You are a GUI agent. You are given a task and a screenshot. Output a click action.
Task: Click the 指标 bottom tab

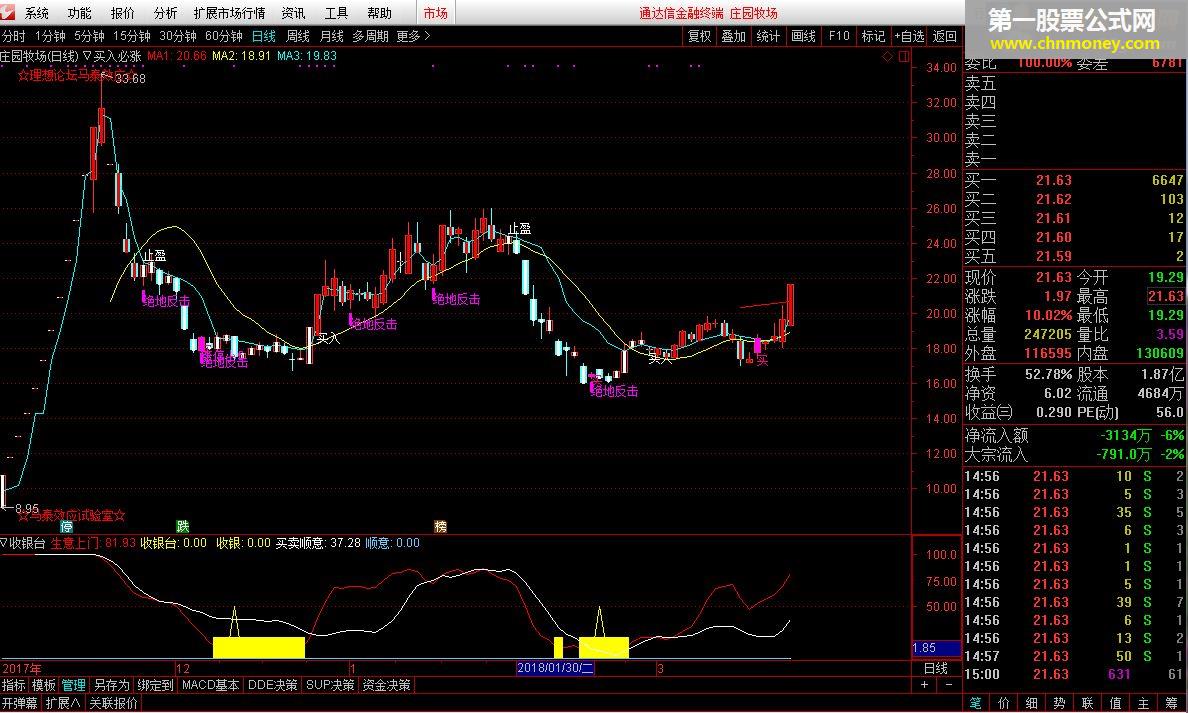click(14, 685)
